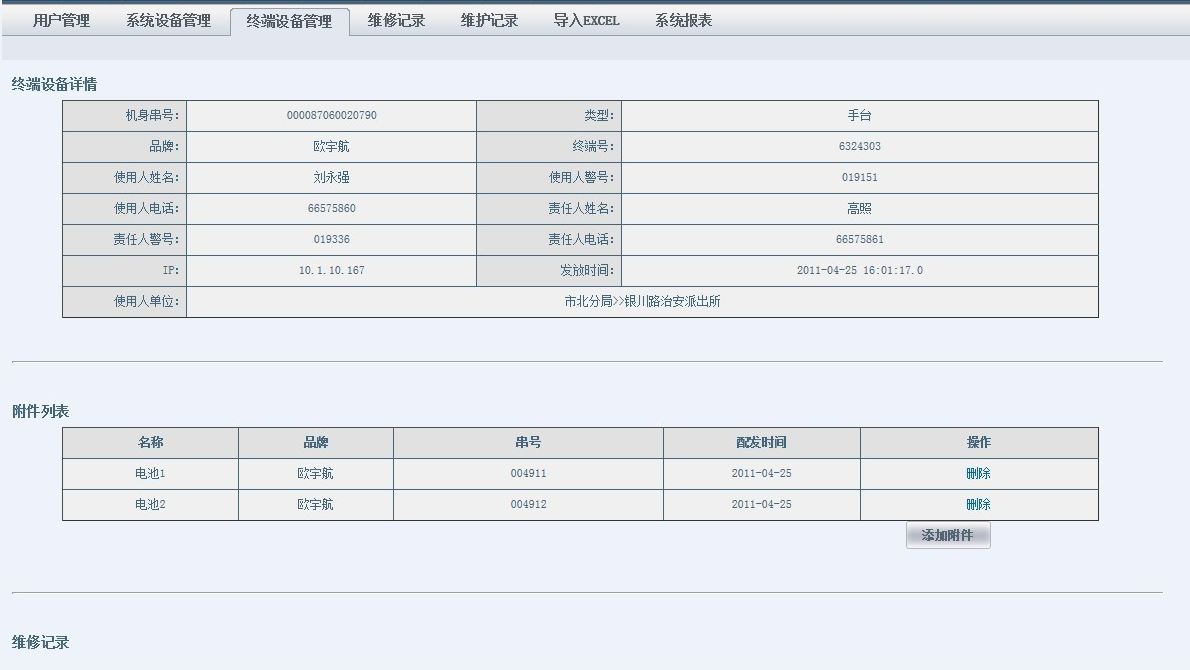This screenshot has height=670, width=1190.
Task: Open the 用户管理 tab
Action: coord(61,21)
